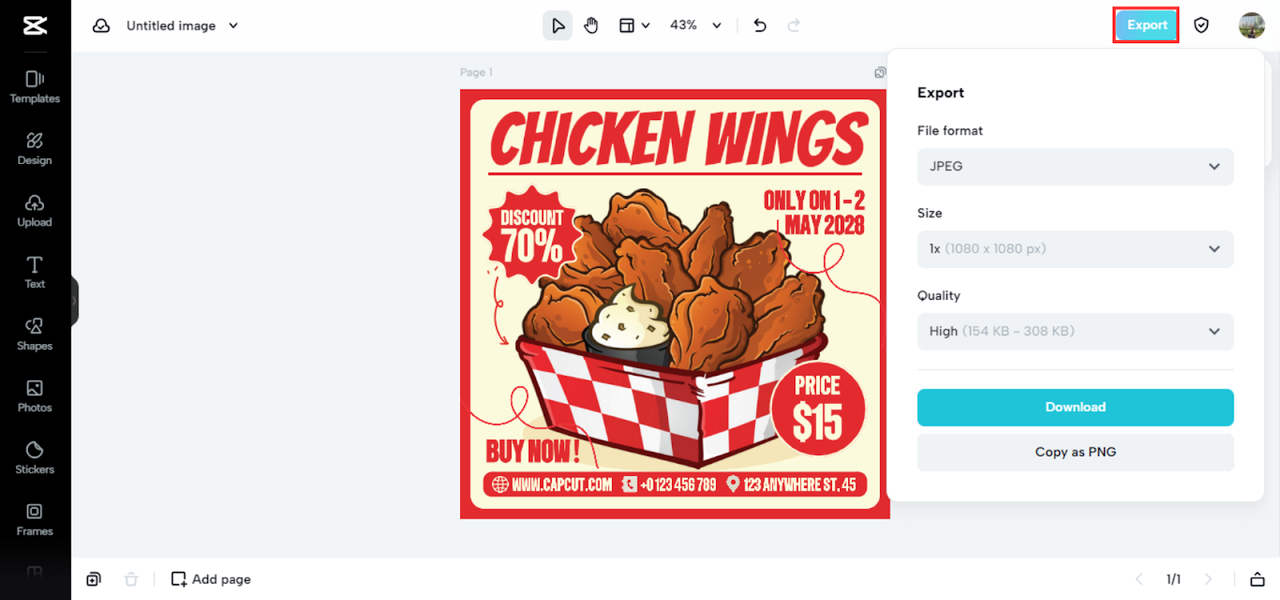Click the Download button

tap(1075, 407)
